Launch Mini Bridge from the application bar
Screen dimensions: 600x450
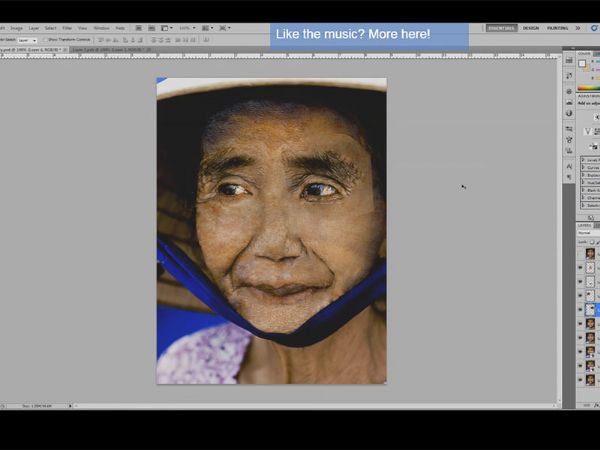point(152,28)
